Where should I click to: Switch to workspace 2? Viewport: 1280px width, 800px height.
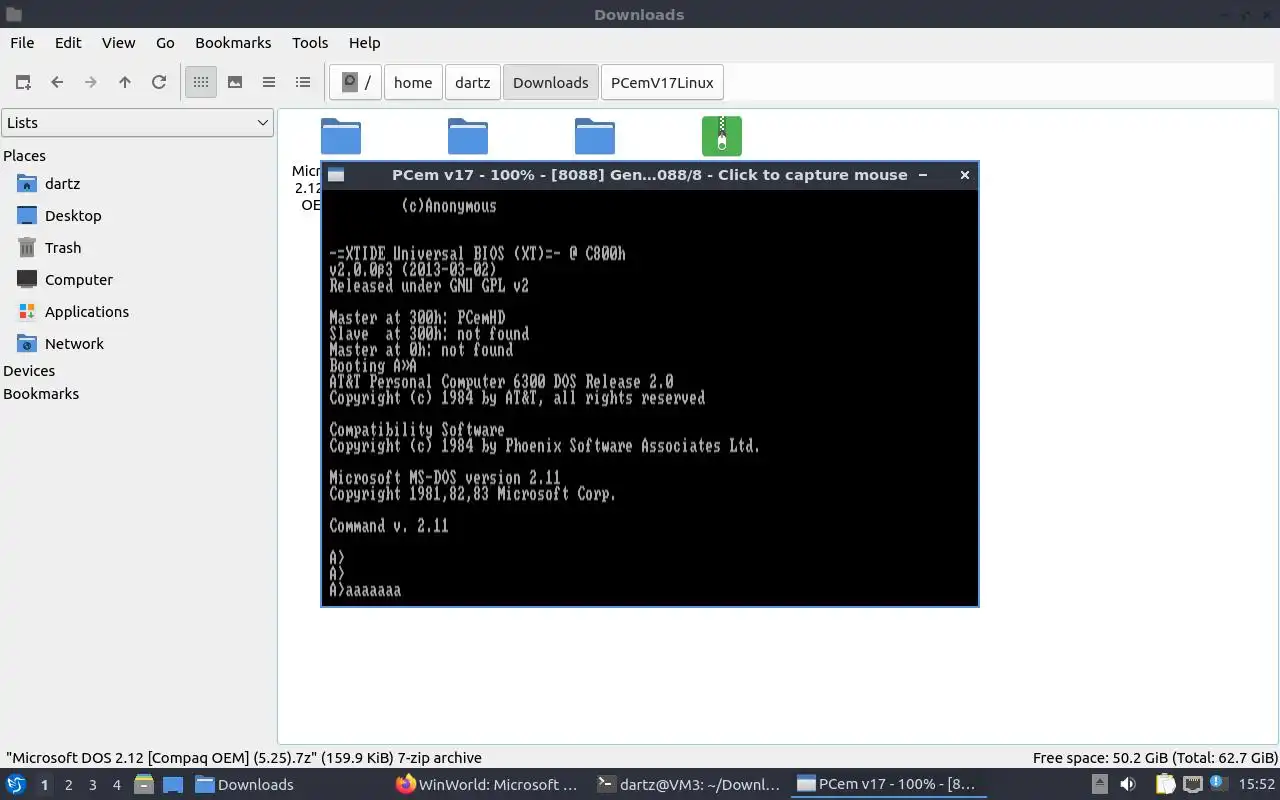click(x=68, y=785)
